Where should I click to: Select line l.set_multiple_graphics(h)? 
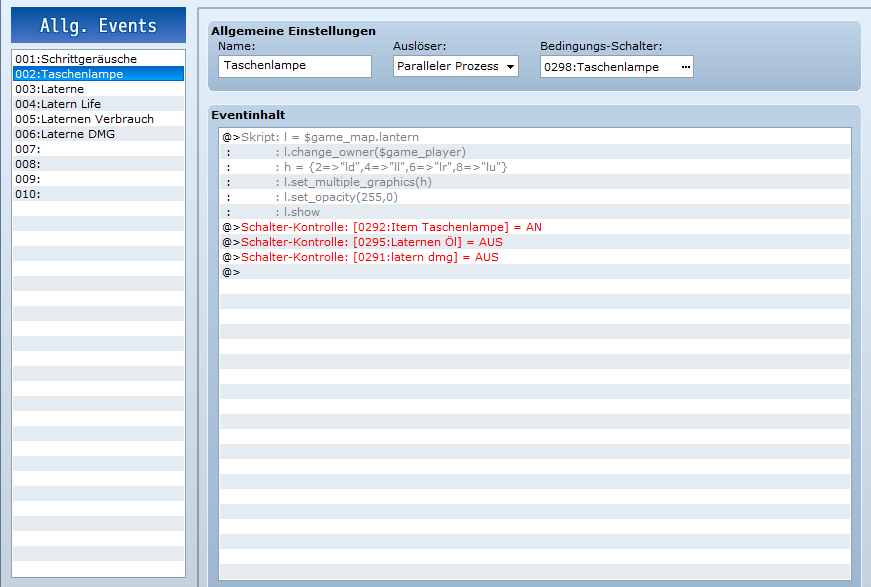click(x=535, y=182)
